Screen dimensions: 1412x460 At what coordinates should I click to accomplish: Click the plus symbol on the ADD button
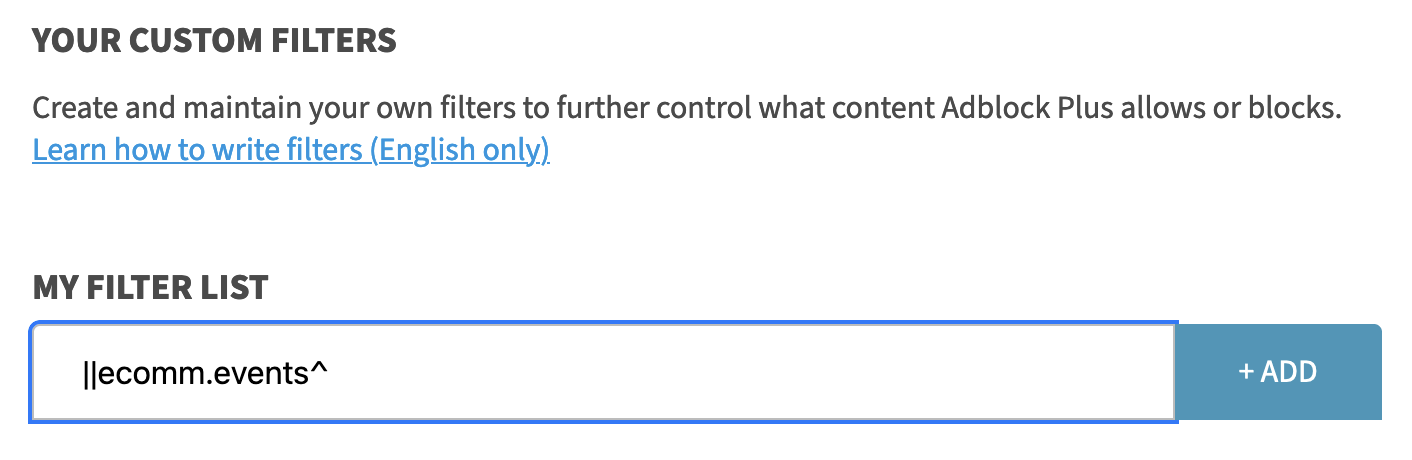coord(1246,372)
